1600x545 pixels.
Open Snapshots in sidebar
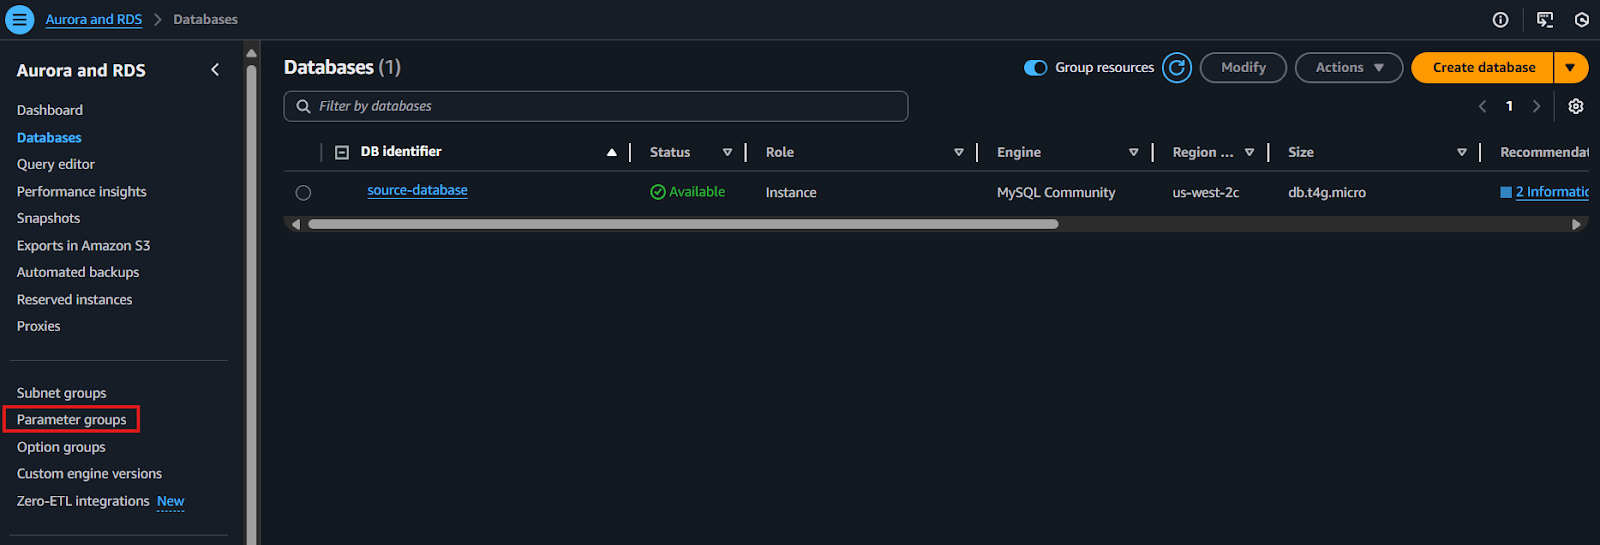click(x=48, y=218)
